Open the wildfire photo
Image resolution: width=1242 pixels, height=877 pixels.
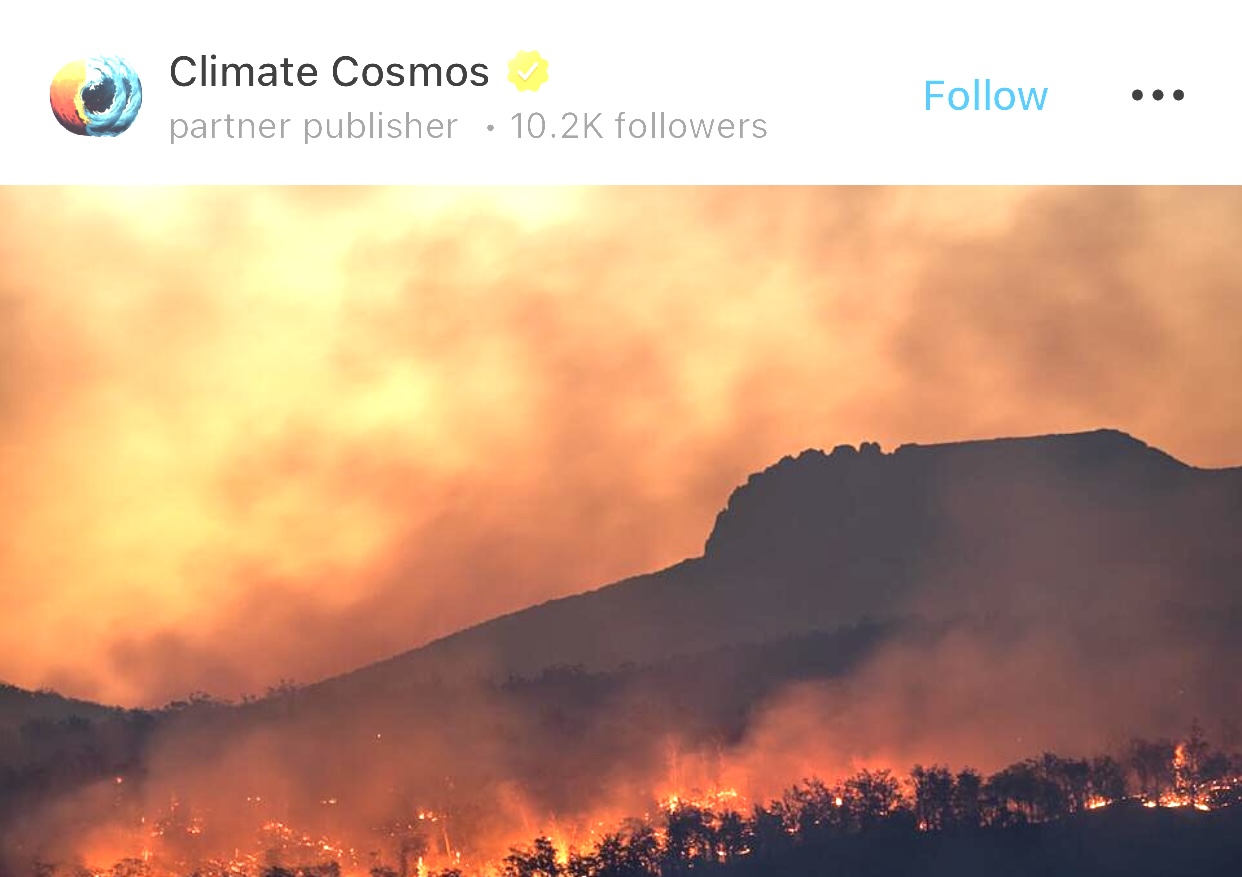pyautogui.click(x=621, y=531)
